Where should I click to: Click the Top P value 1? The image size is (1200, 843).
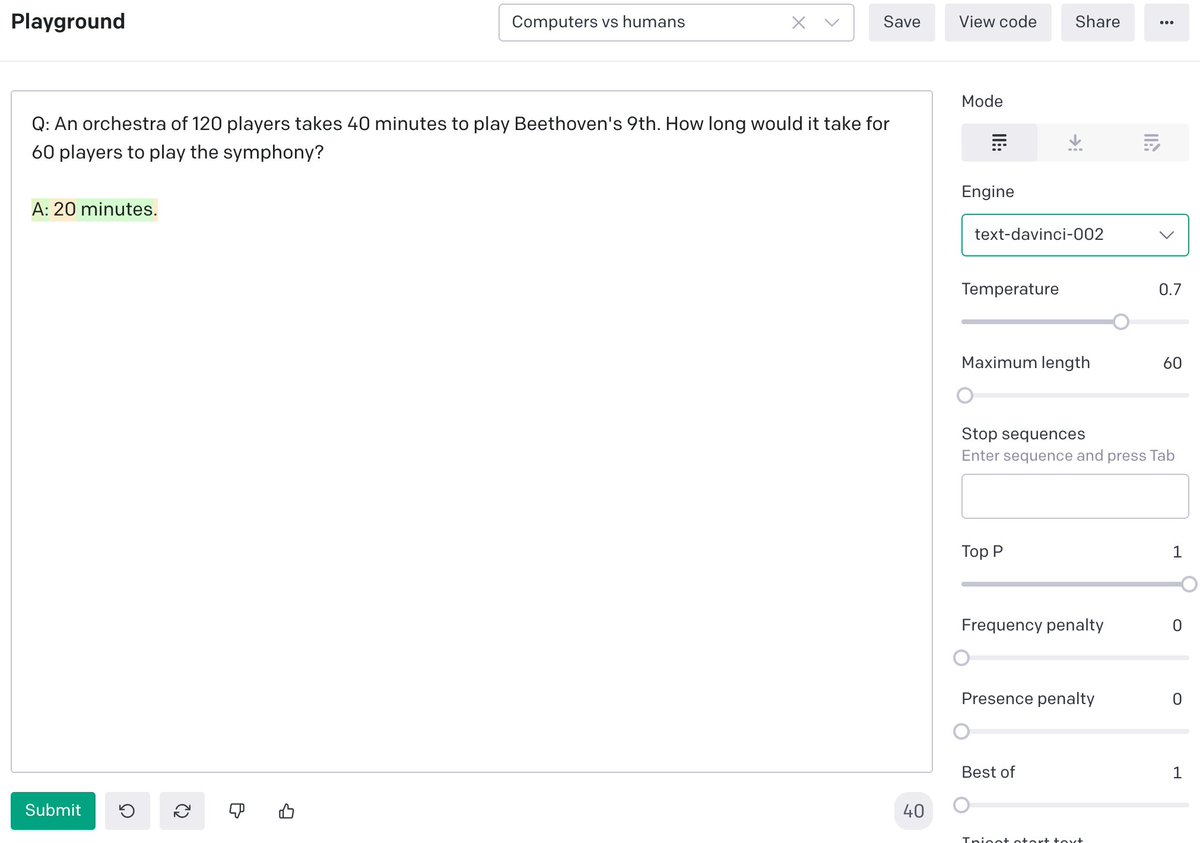[x=1177, y=552]
